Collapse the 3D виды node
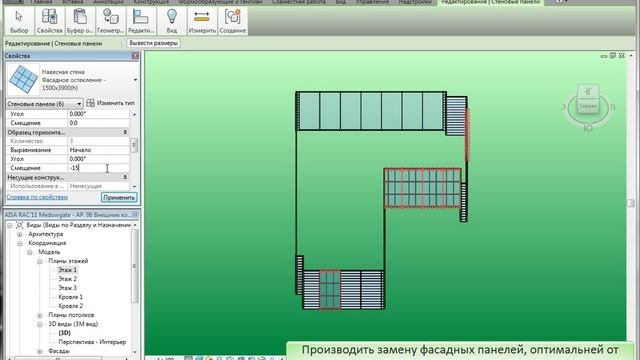640x360 pixels. 40,324
